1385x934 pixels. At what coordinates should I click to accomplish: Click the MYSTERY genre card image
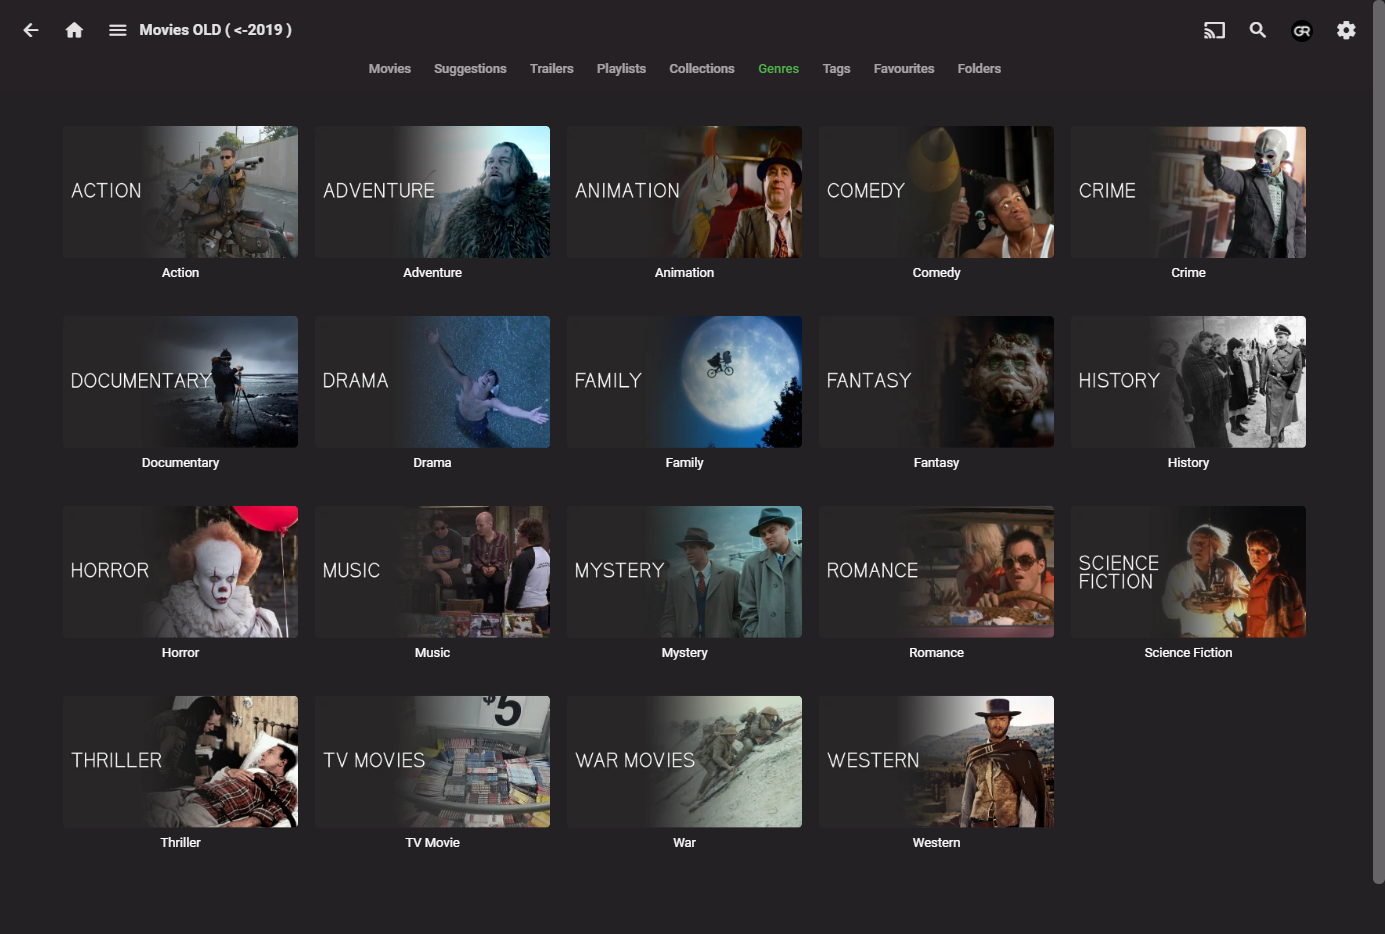(x=684, y=572)
